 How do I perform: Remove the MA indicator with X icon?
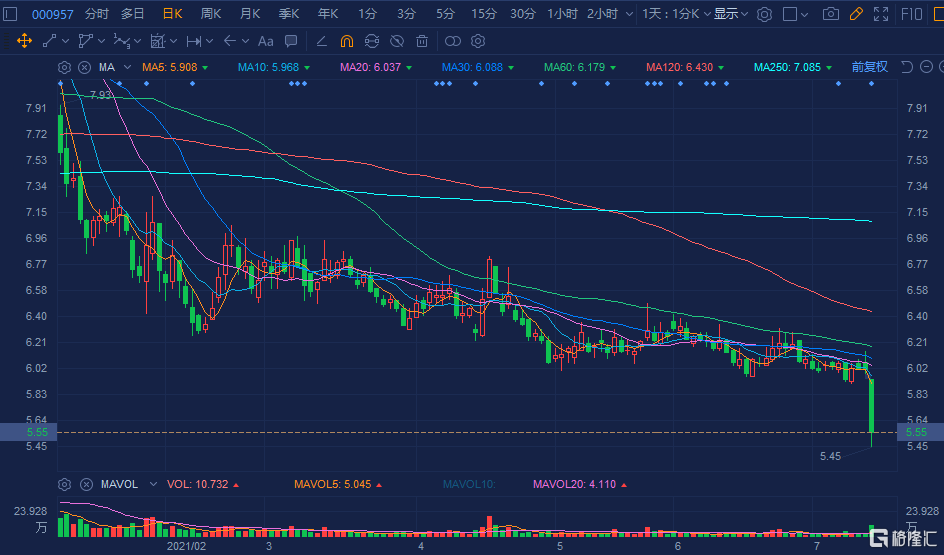(84, 67)
